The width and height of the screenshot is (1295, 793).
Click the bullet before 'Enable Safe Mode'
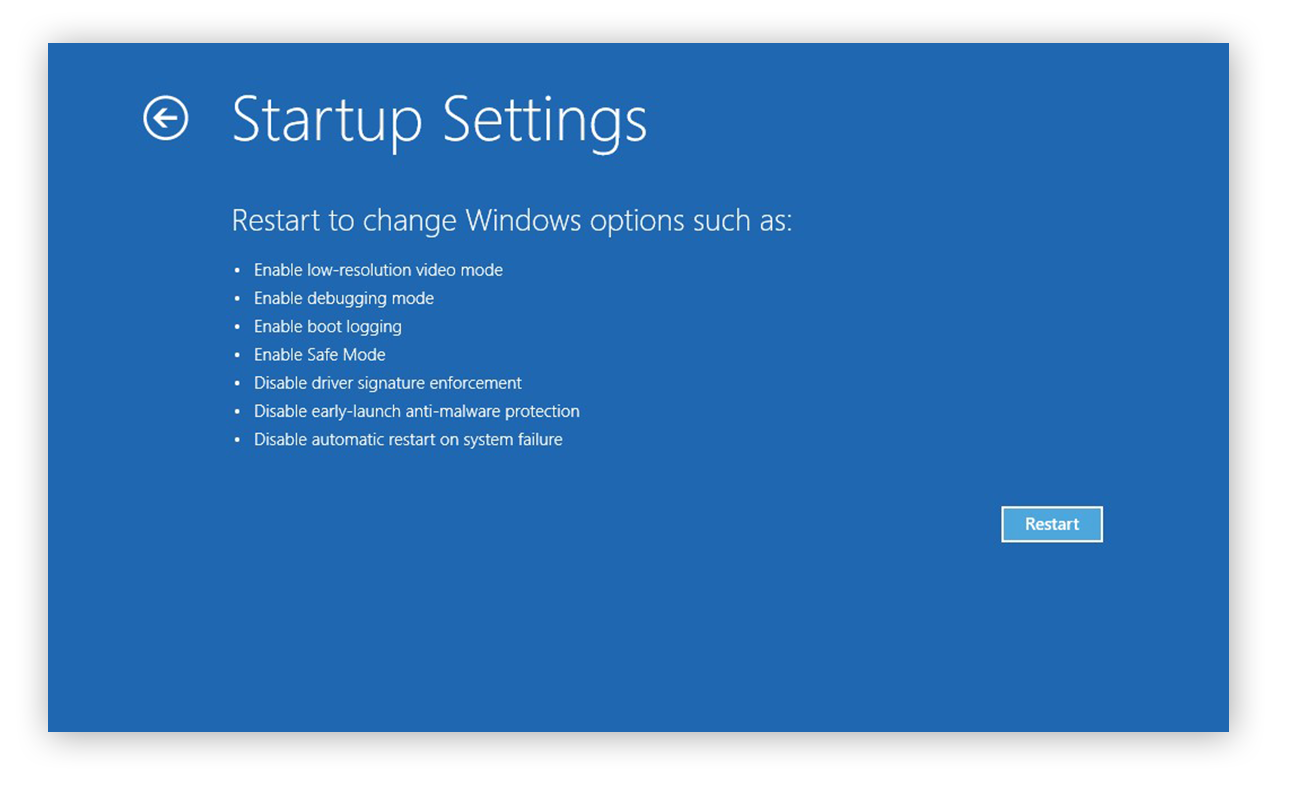tap(238, 355)
